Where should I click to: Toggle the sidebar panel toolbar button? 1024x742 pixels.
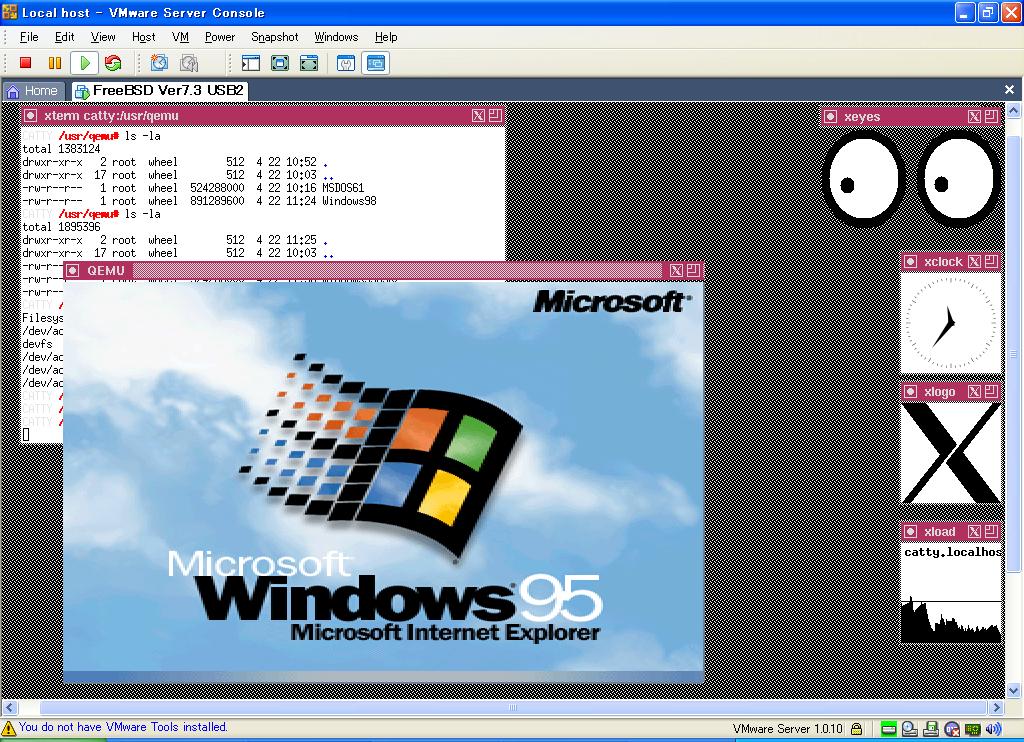[x=251, y=63]
